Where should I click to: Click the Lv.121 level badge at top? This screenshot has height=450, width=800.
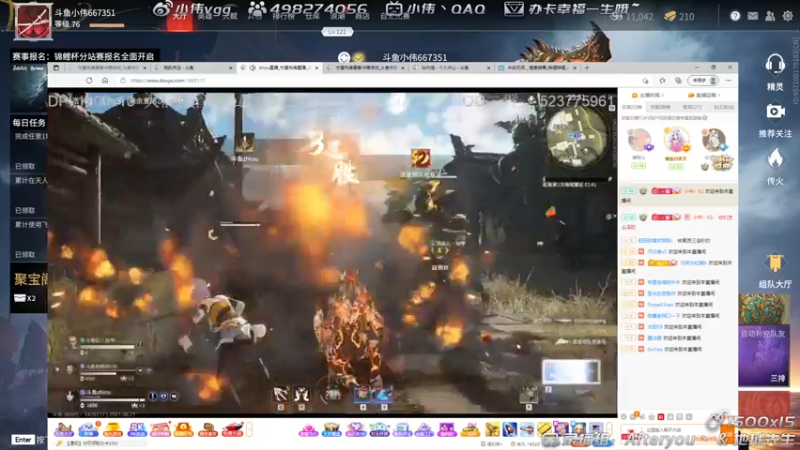coord(337,32)
